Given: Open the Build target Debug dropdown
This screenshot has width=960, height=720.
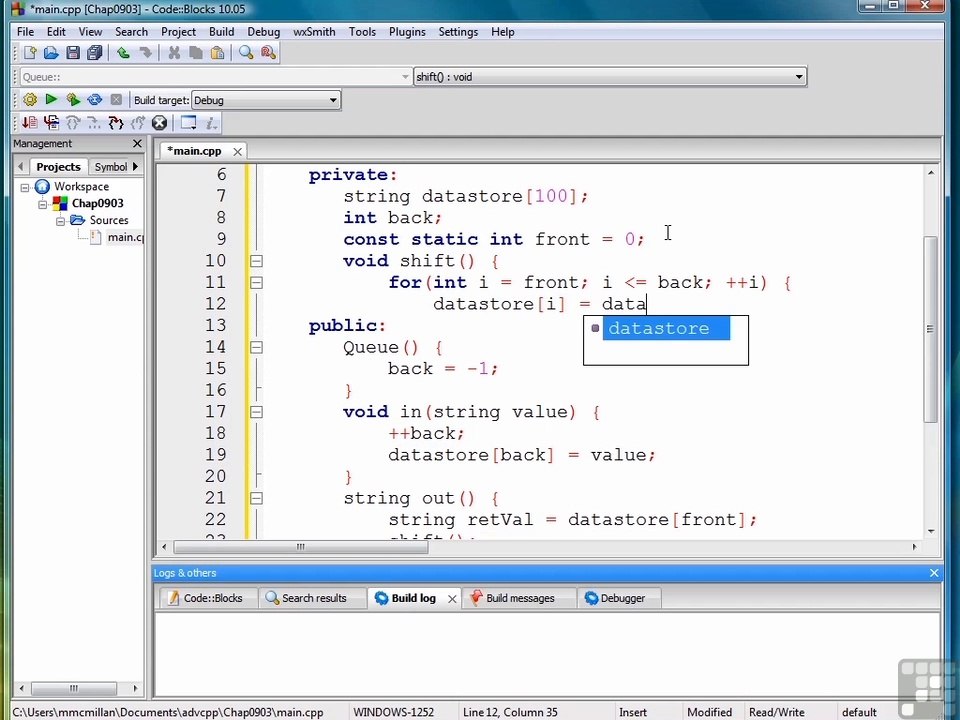Looking at the screenshot, I should [x=266, y=100].
